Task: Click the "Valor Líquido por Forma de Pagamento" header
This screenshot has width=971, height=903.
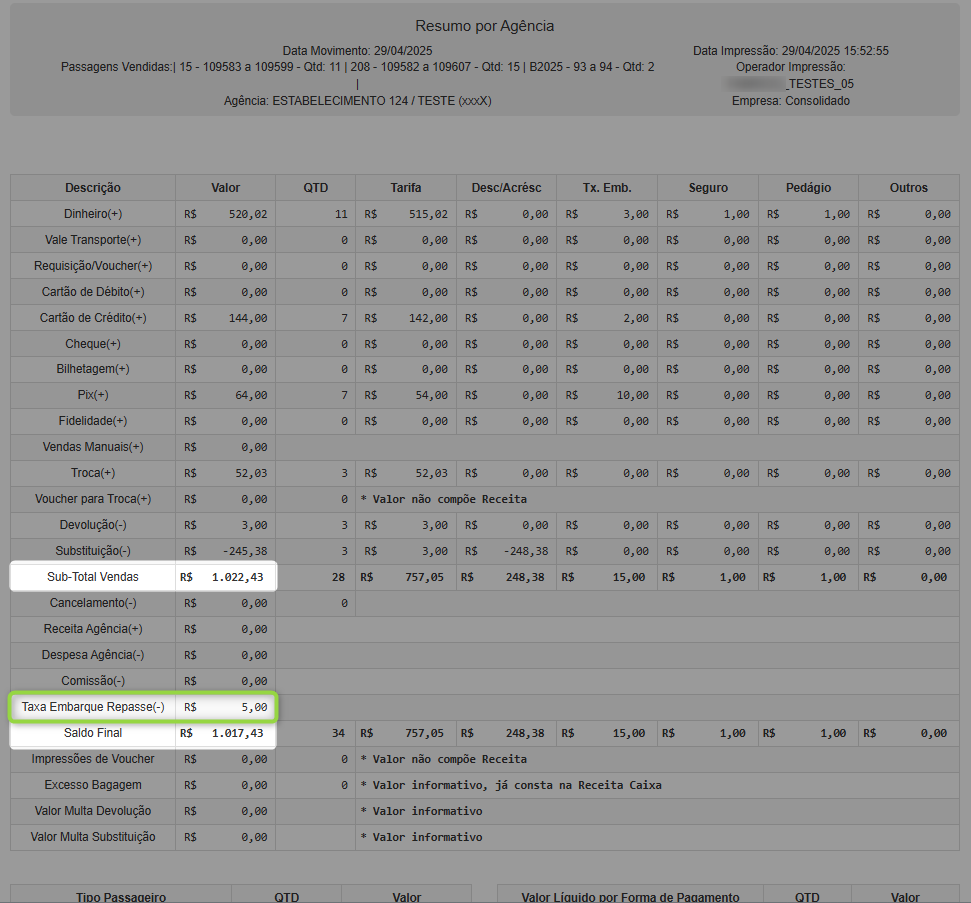Action: point(630,897)
